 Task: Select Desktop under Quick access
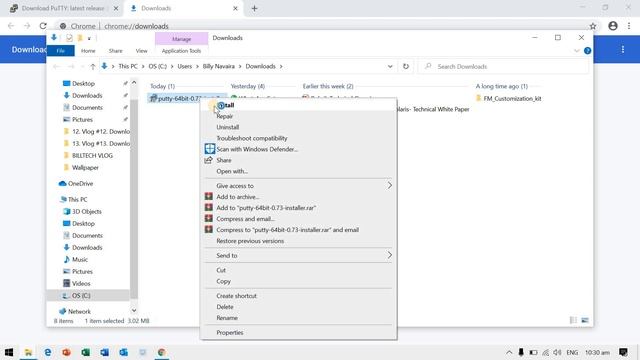[x=83, y=83]
